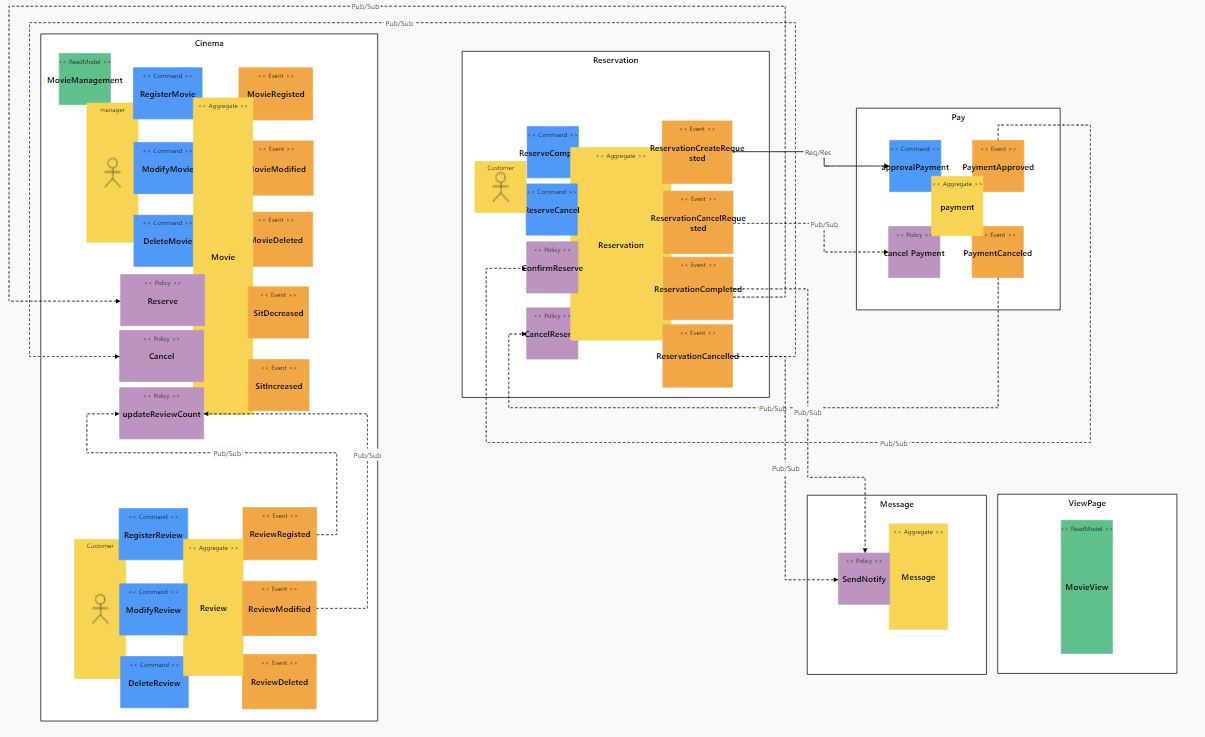Select the Message aggregate sticky
This screenshot has width=1205, height=737.
(x=918, y=577)
